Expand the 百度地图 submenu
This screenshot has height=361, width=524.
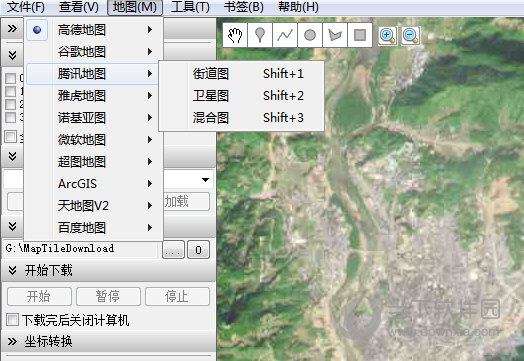pos(94,228)
